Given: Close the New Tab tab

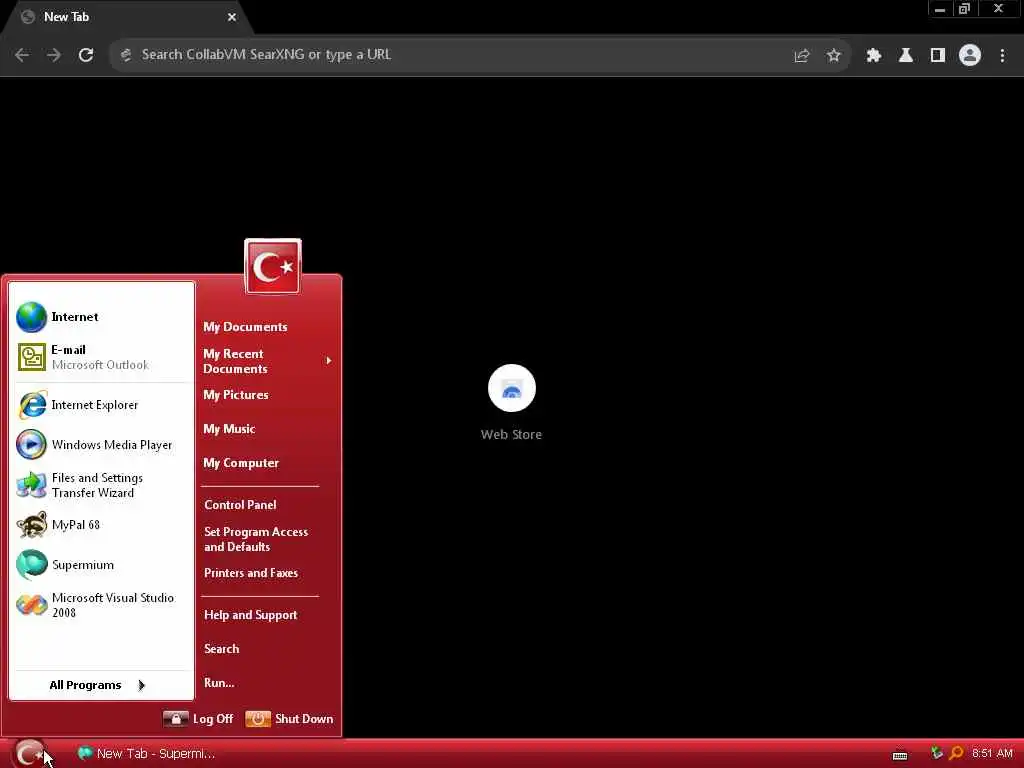Looking at the screenshot, I should point(232,17).
